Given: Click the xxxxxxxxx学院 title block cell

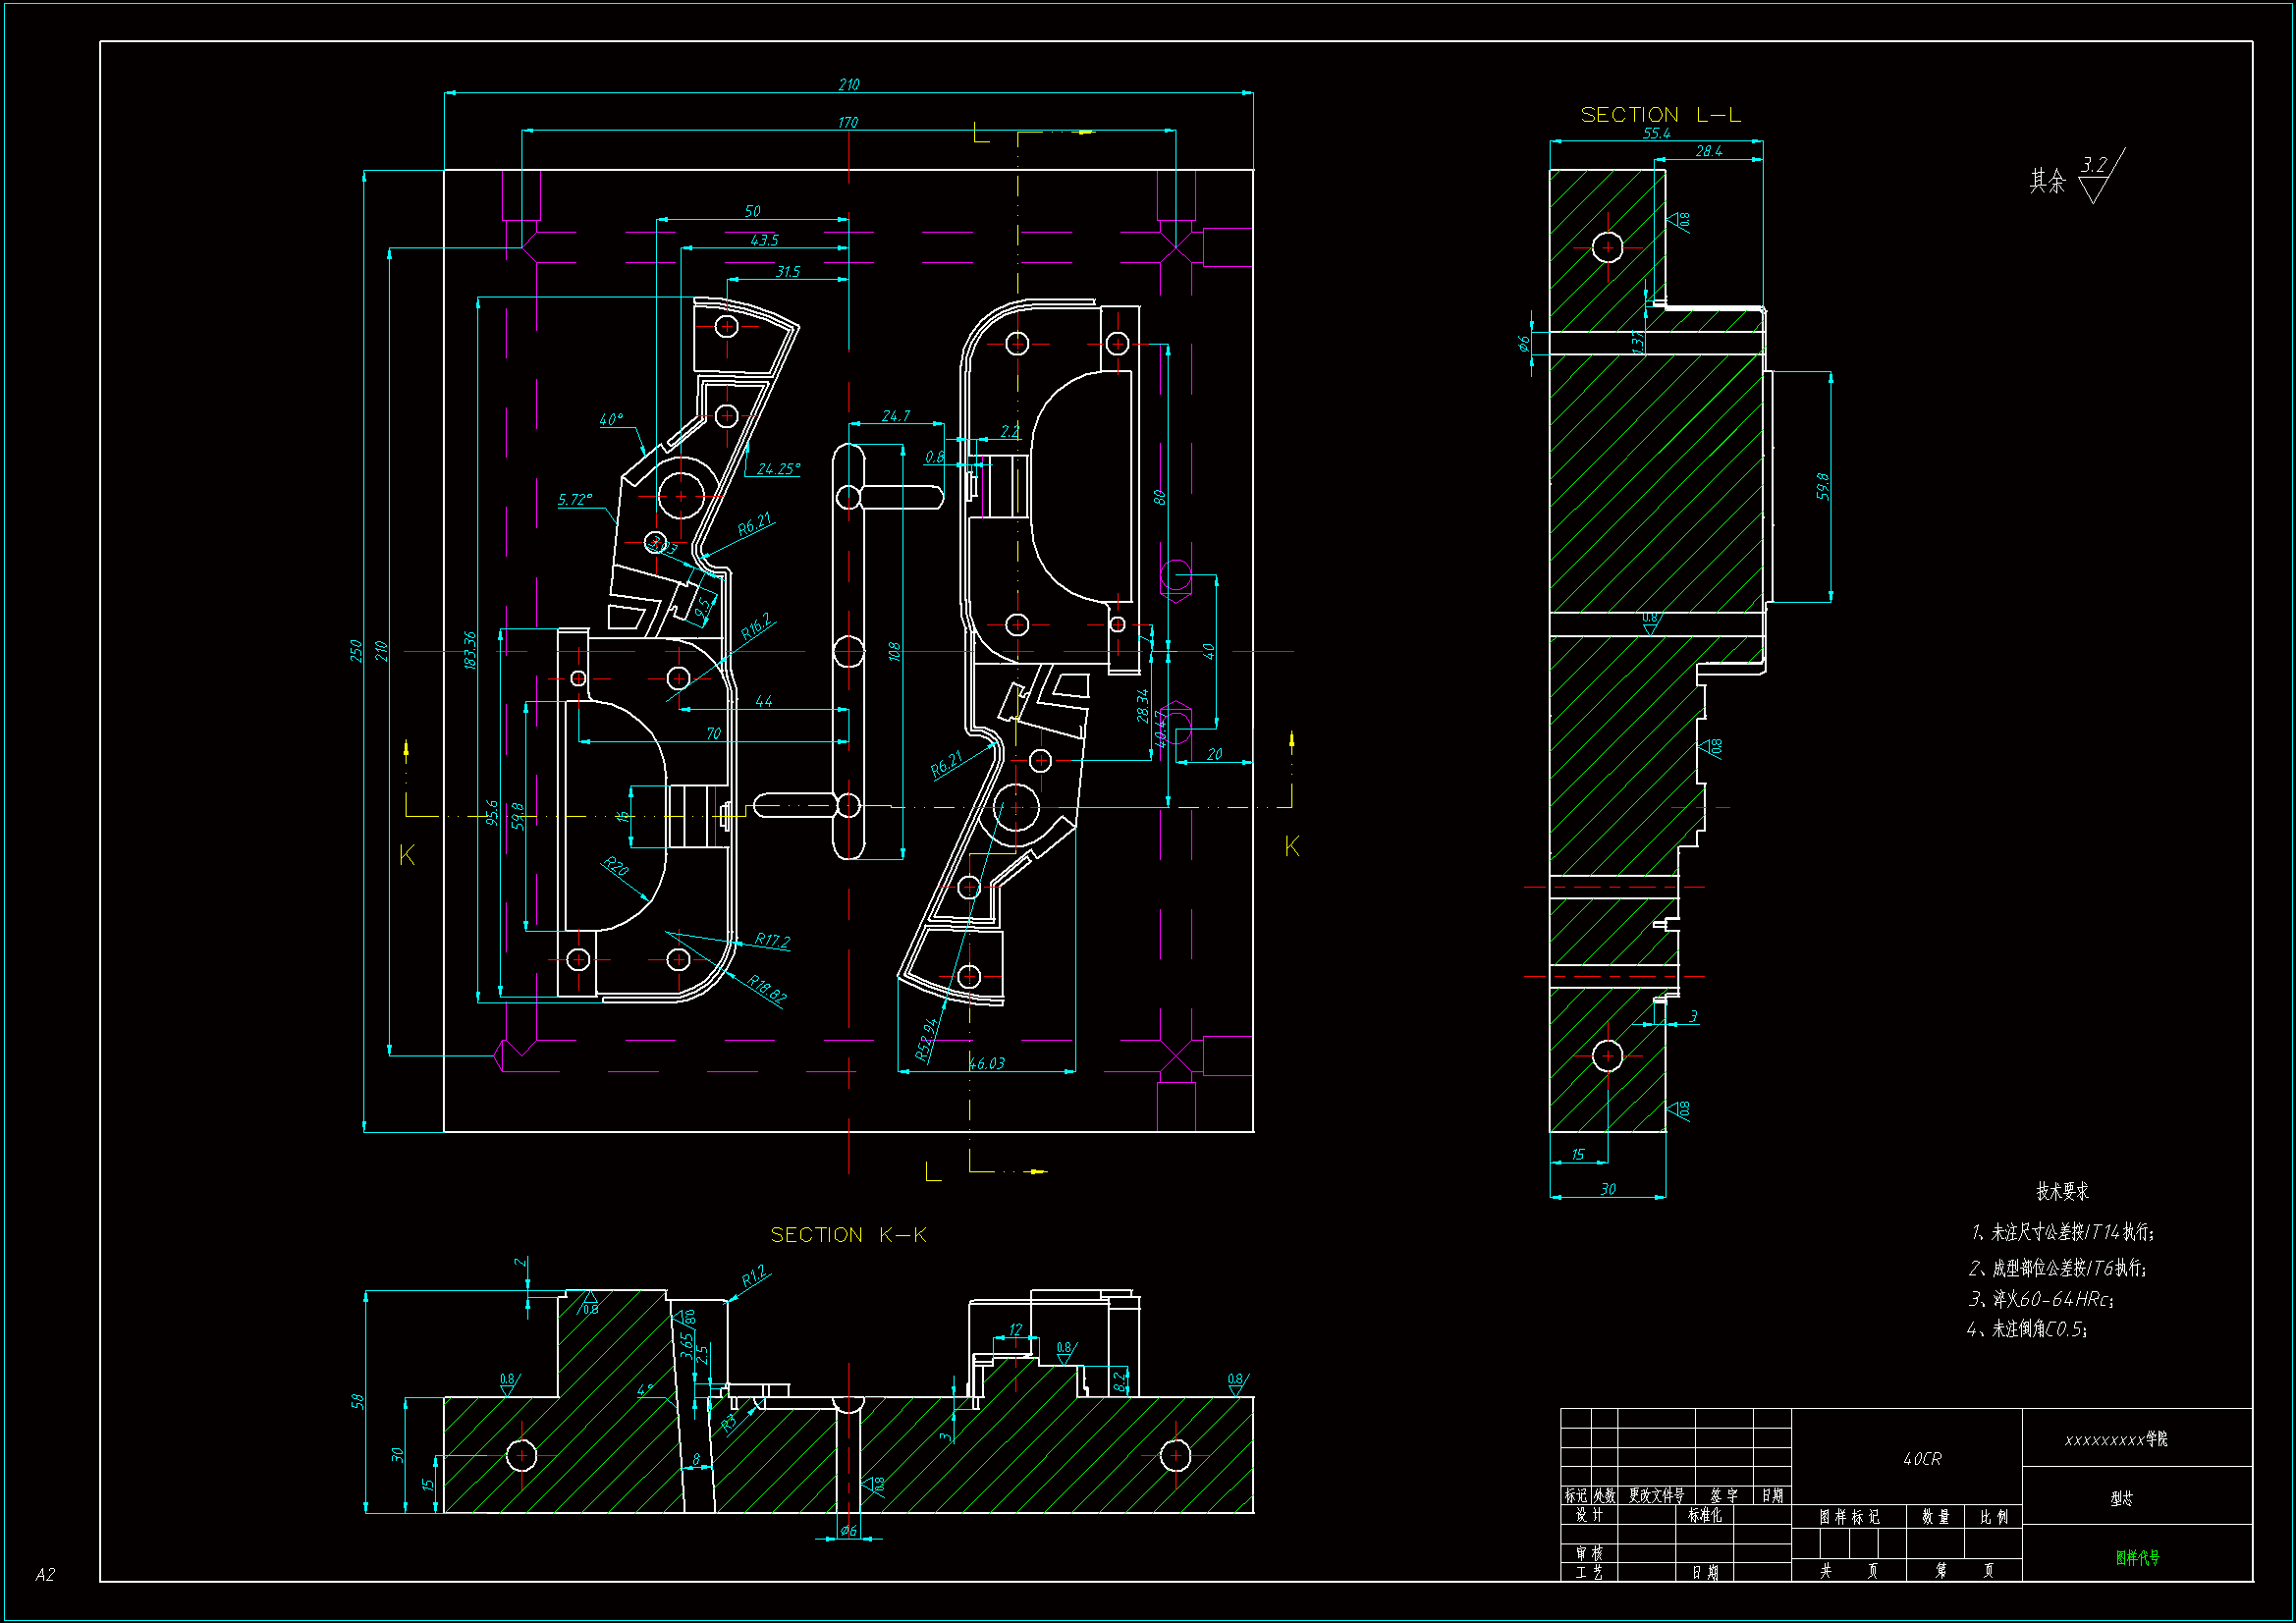Looking at the screenshot, I should (x=2116, y=1439).
